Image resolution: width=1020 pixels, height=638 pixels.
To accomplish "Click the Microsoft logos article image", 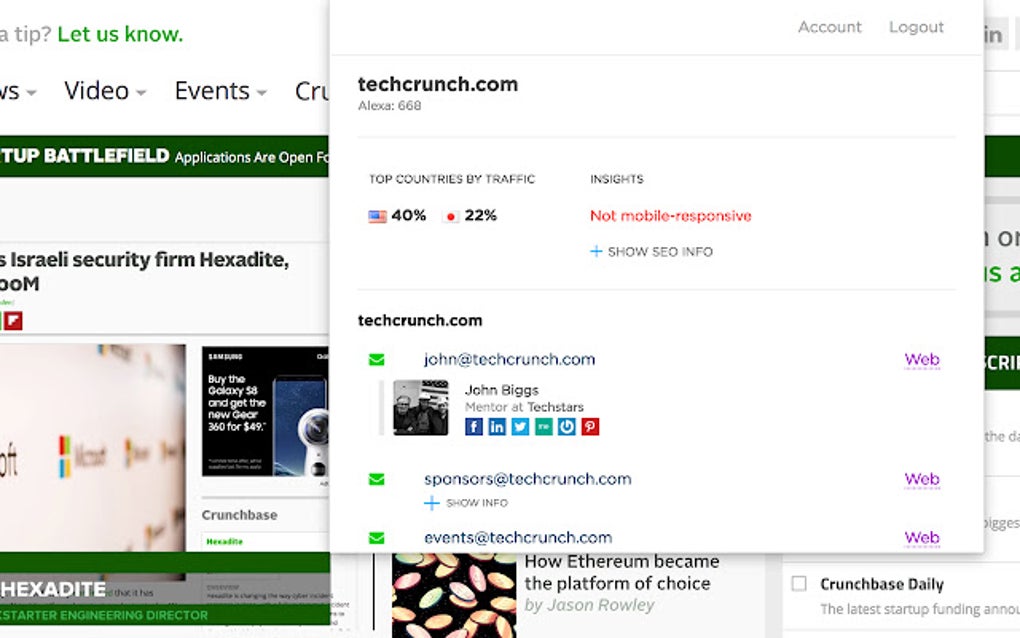I will point(92,449).
